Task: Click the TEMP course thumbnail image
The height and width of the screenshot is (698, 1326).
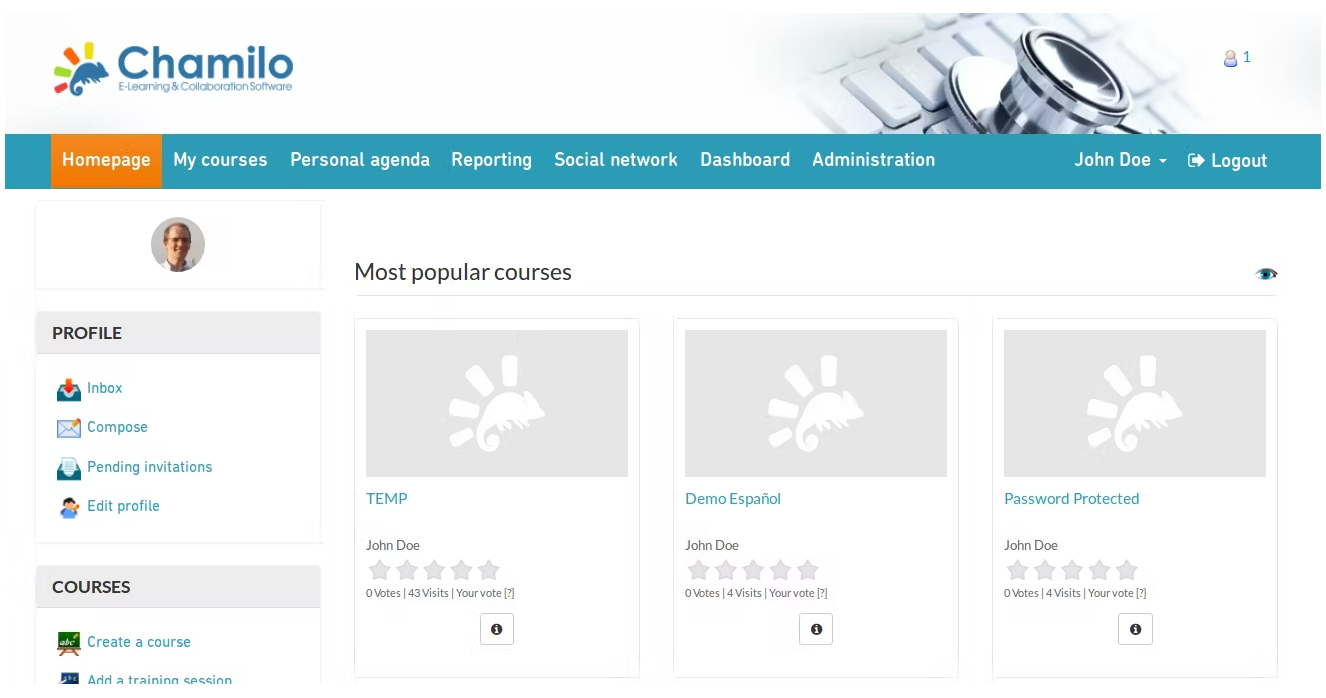Action: pyautogui.click(x=497, y=403)
